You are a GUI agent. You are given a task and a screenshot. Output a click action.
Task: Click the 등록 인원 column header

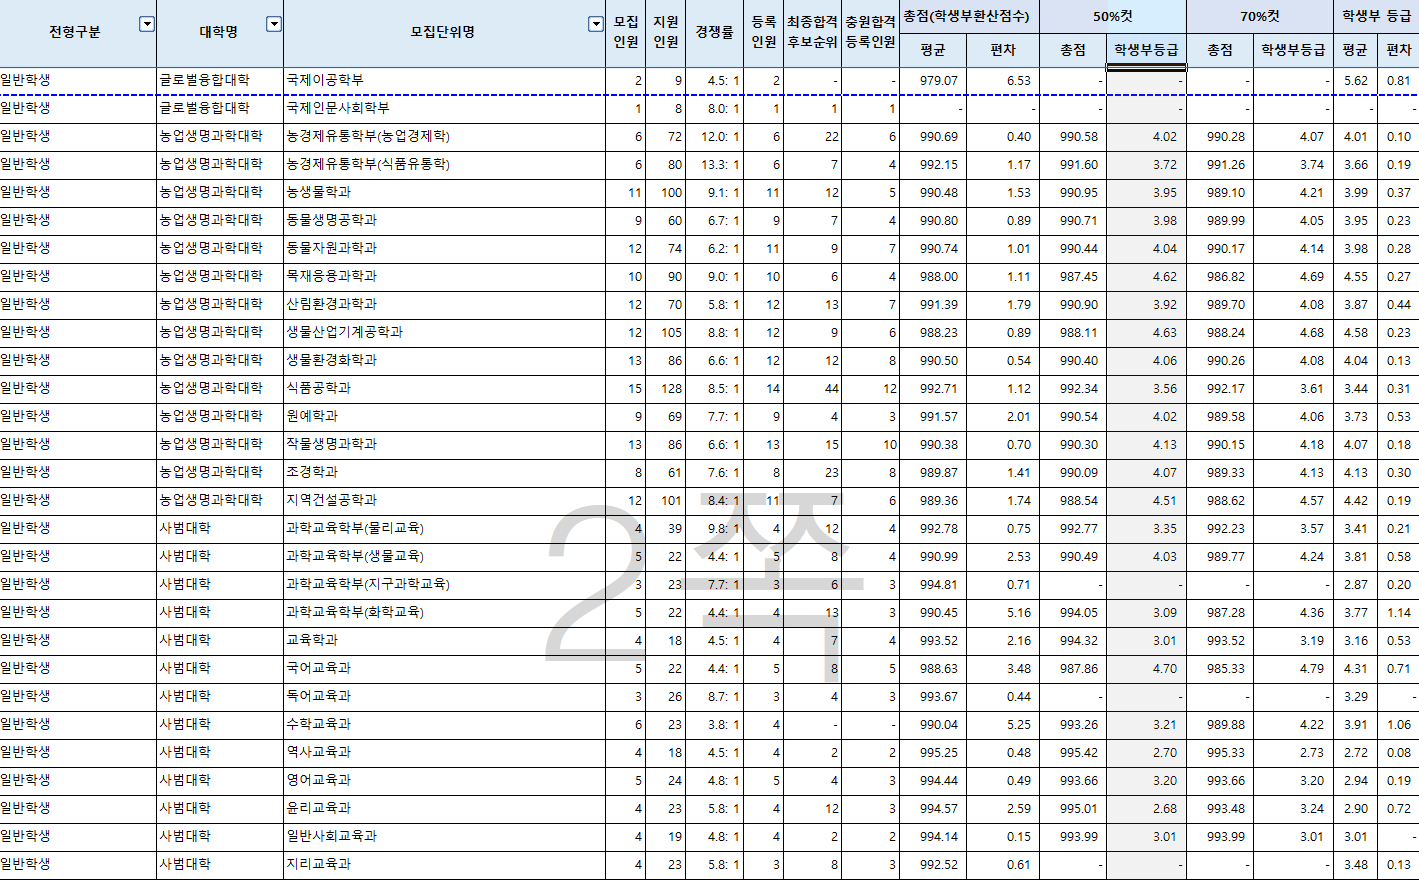coord(764,33)
